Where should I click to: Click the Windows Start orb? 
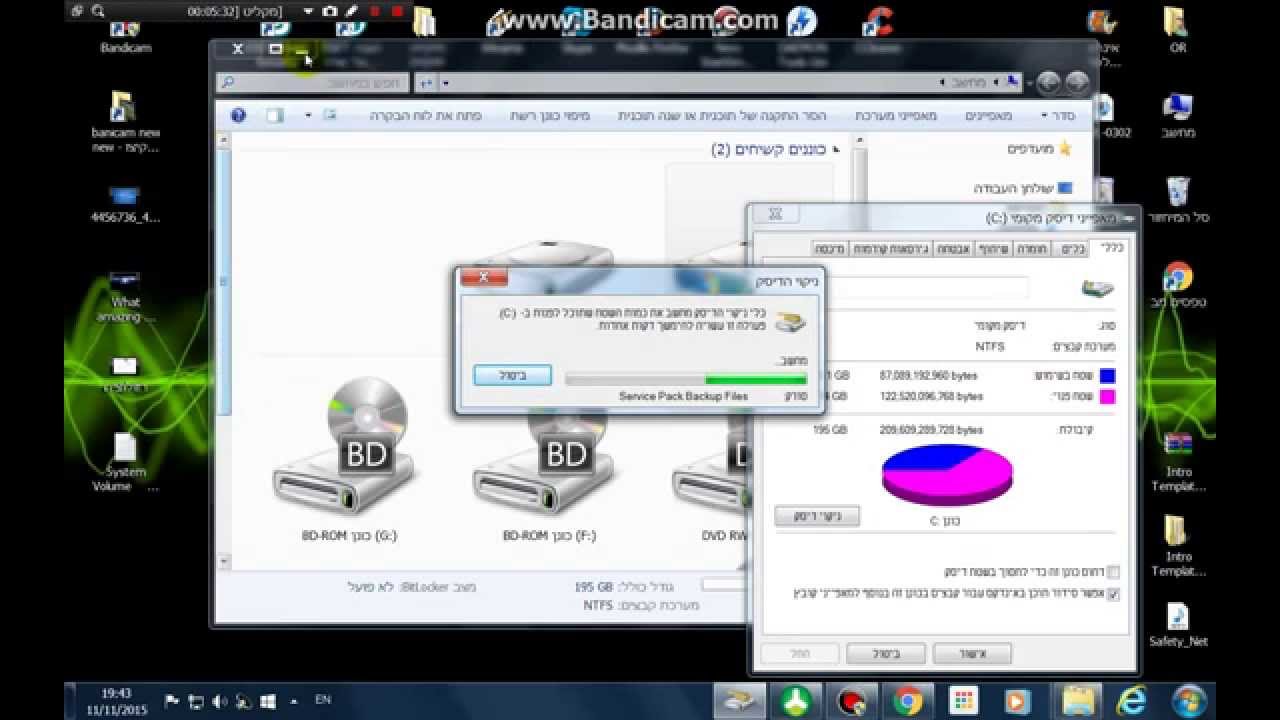(1189, 701)
